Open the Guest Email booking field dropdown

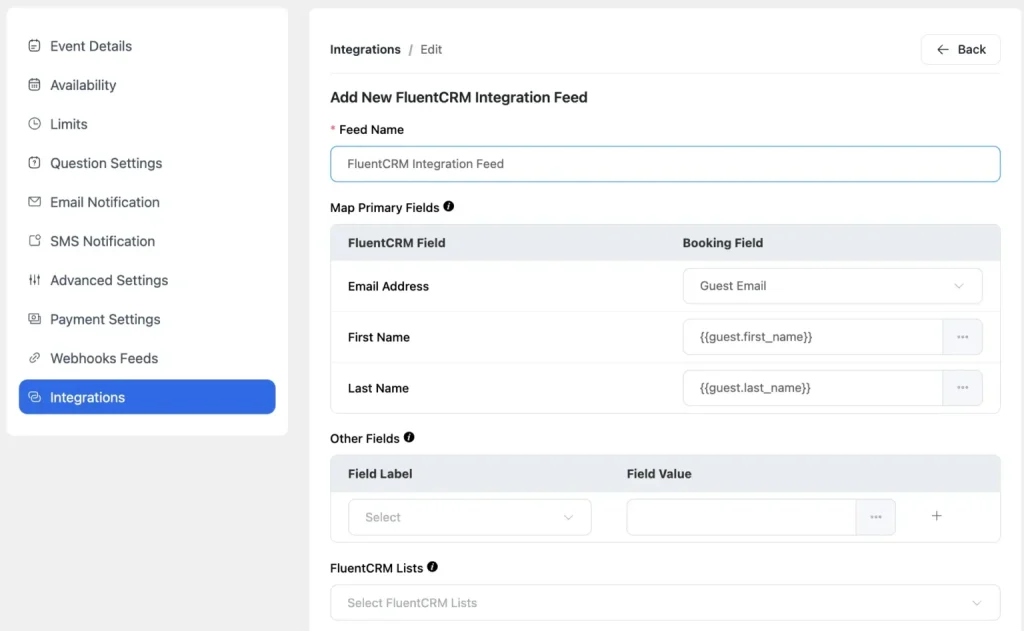click(832, 286)
